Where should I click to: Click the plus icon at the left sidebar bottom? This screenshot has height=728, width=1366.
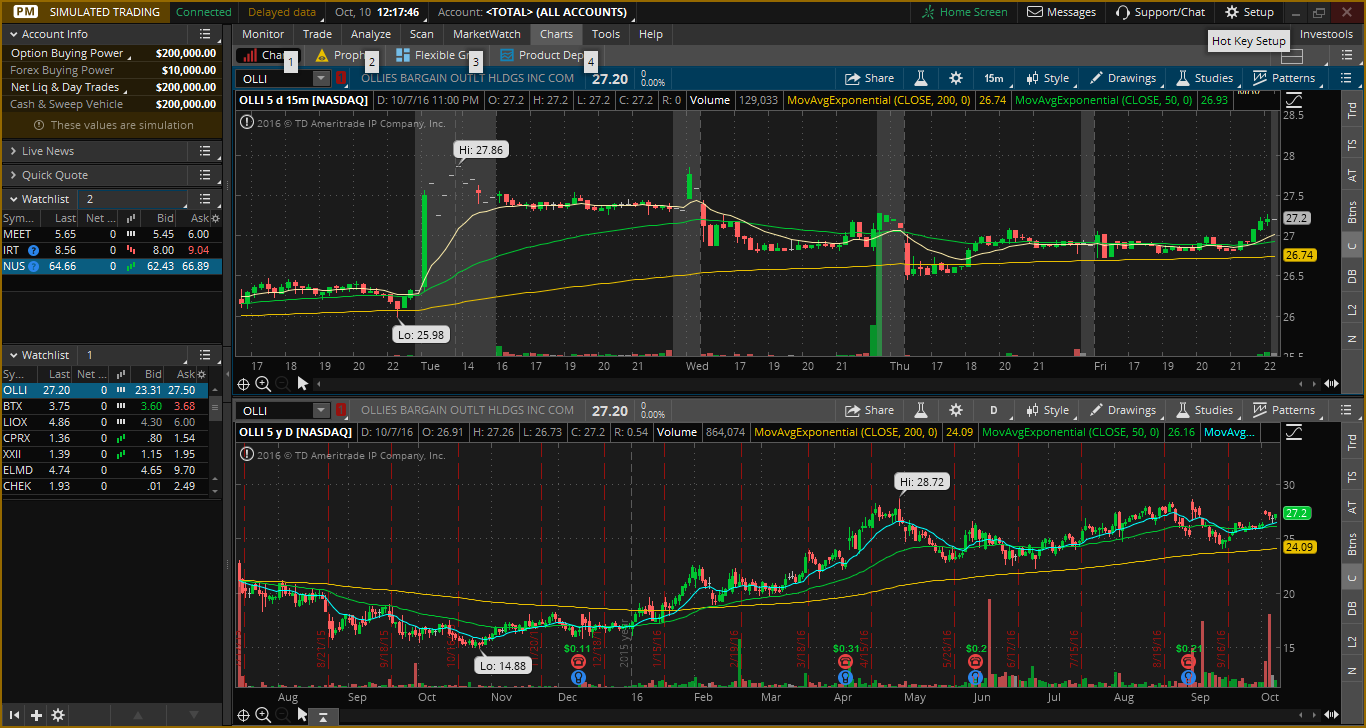[x=37, y=715]
